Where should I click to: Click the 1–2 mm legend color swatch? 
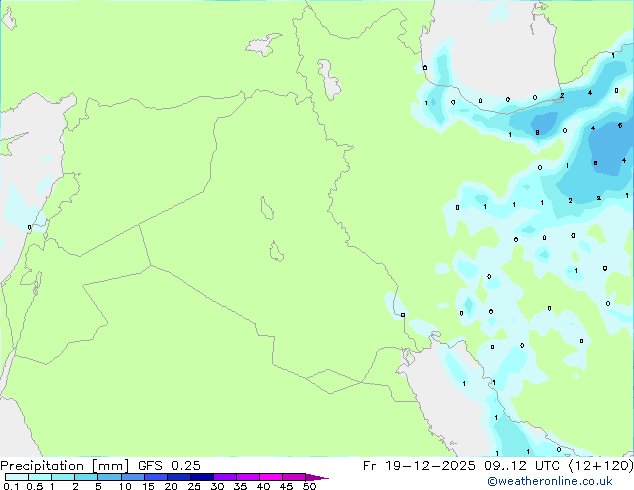[x=63, y=477]
